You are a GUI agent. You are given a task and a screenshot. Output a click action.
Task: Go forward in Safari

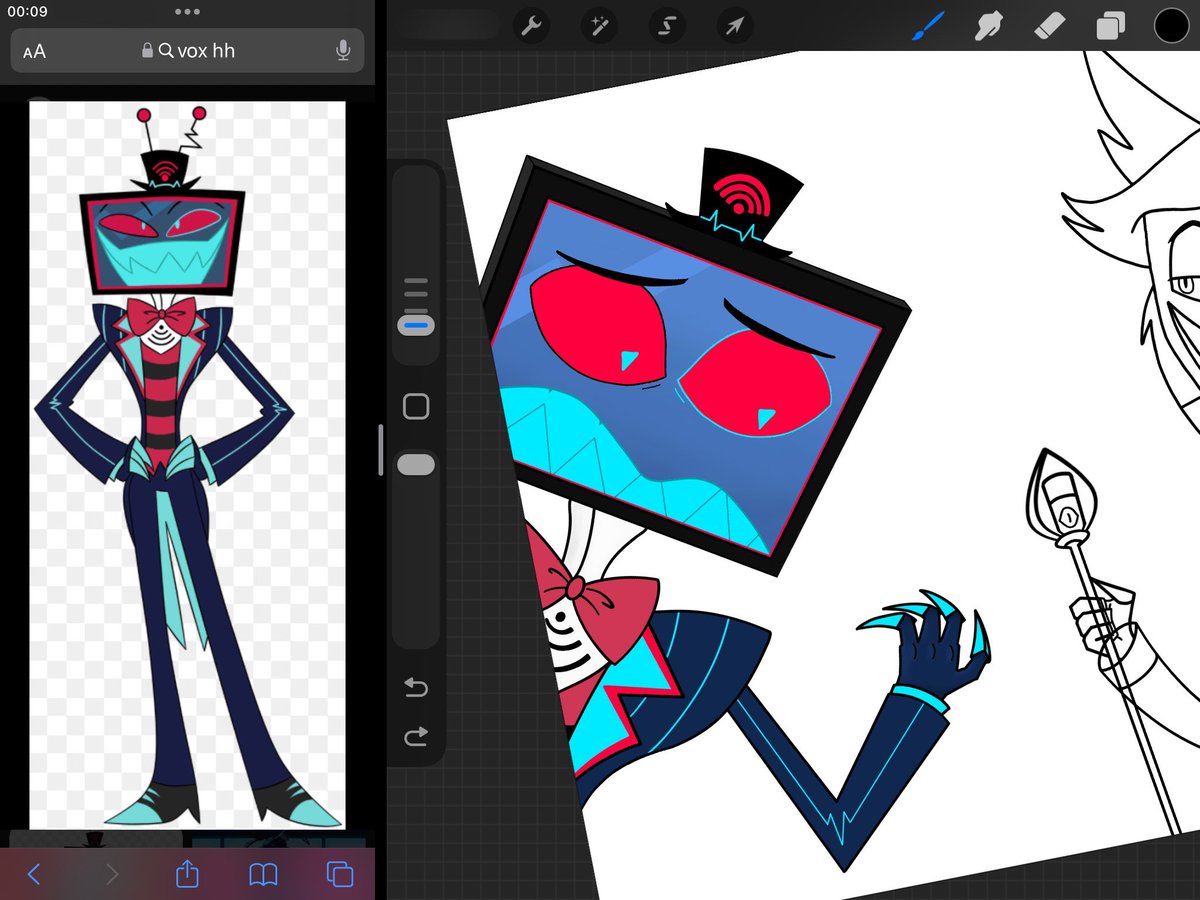pos(111,875)
